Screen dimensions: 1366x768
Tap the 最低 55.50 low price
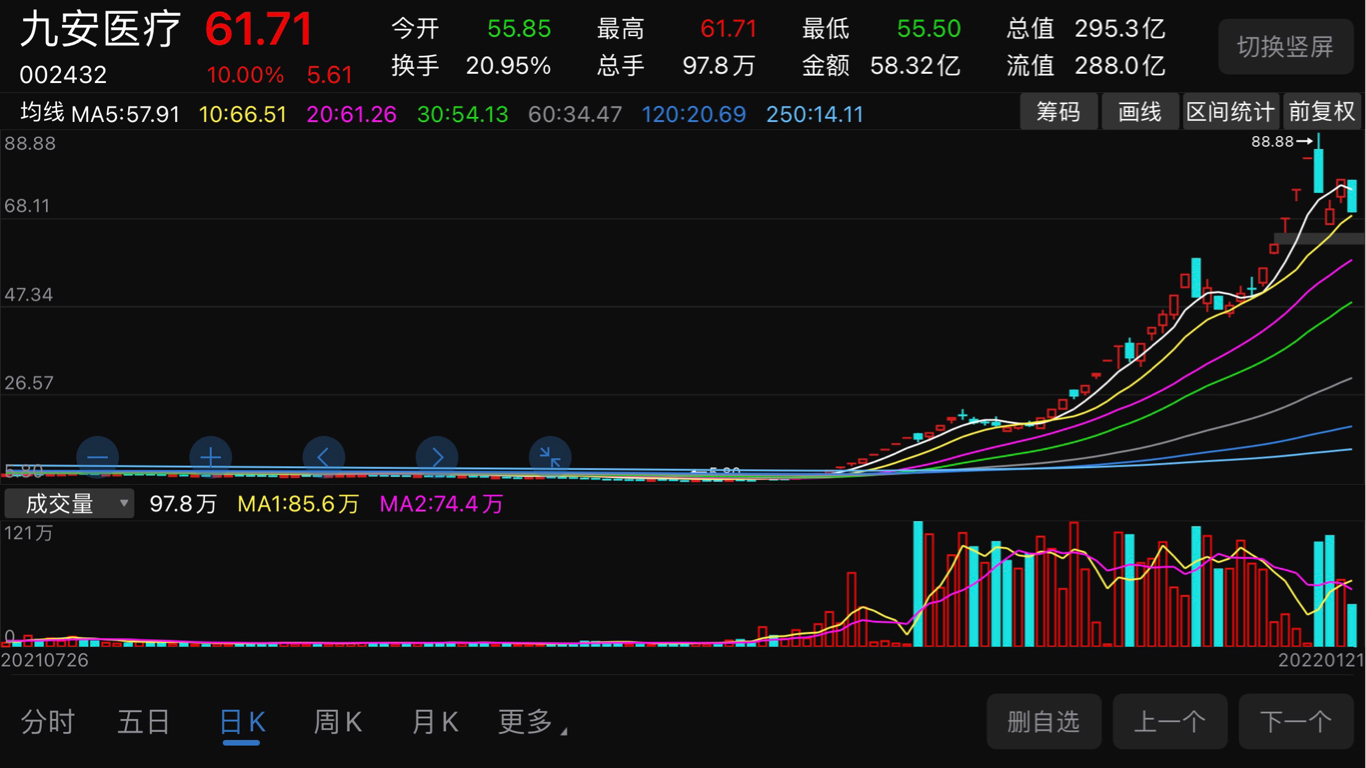881,29
